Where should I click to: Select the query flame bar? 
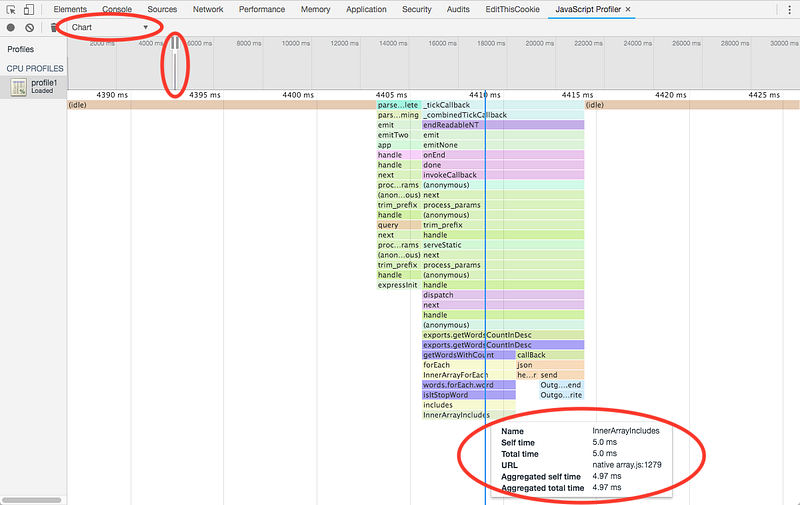[399, 225]
